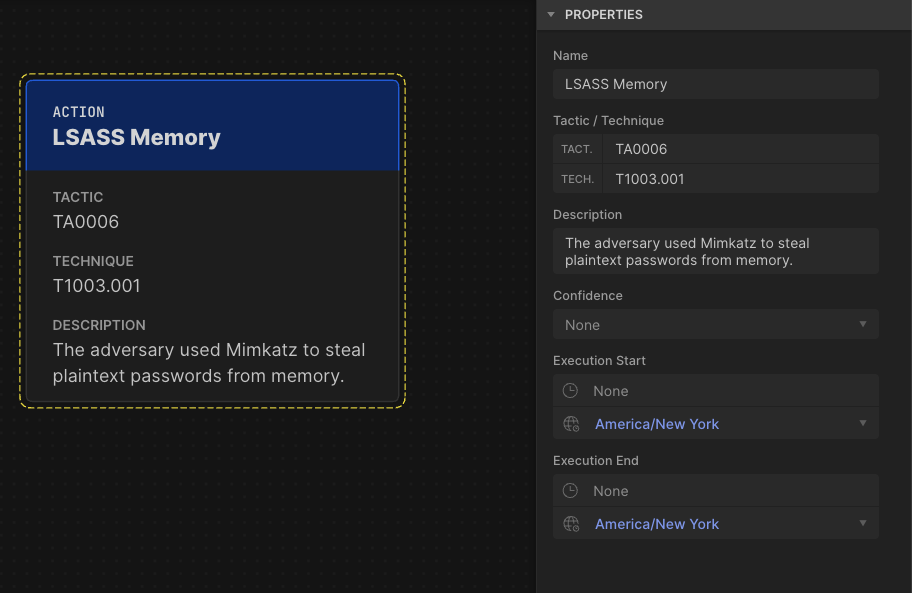Open the Execution Start timezone dropdown
912x593 pixels.
tap(715, 424)
